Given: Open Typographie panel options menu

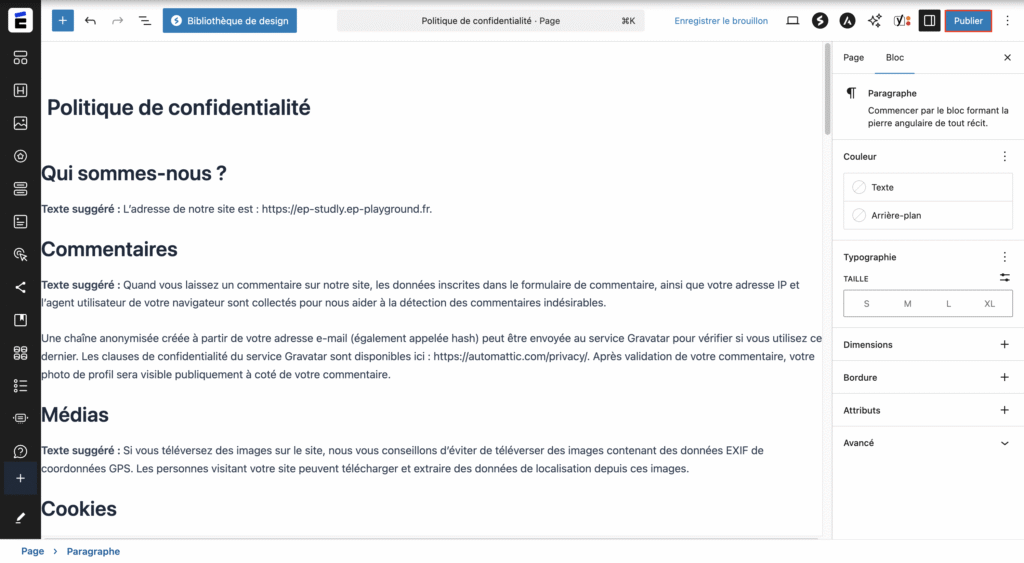Looking at the screenshot, I should tap(1004, 257).
